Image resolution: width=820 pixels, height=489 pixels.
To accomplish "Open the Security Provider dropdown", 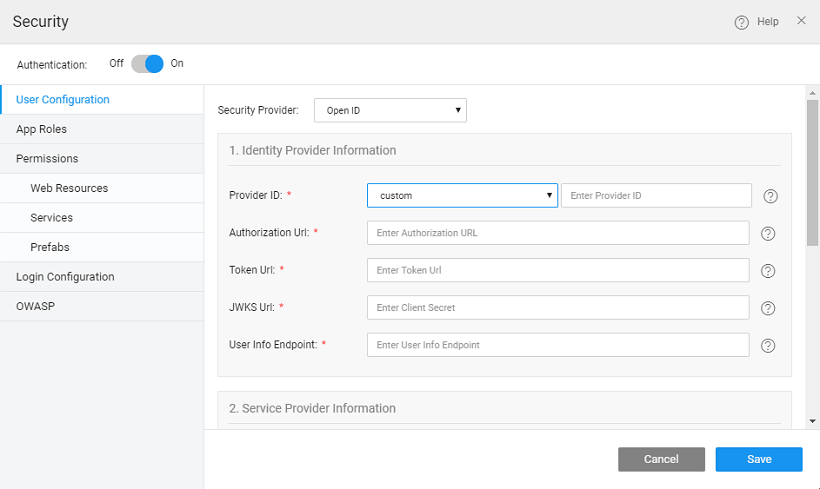I will click(390, 110).
